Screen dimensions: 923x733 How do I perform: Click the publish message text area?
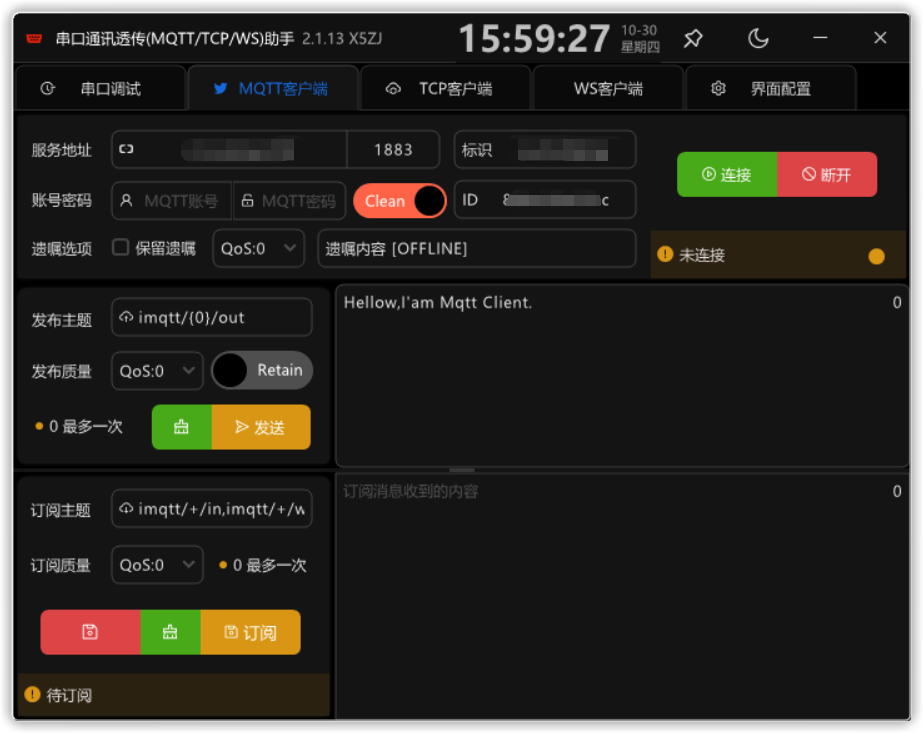click(x=622, y=376)
